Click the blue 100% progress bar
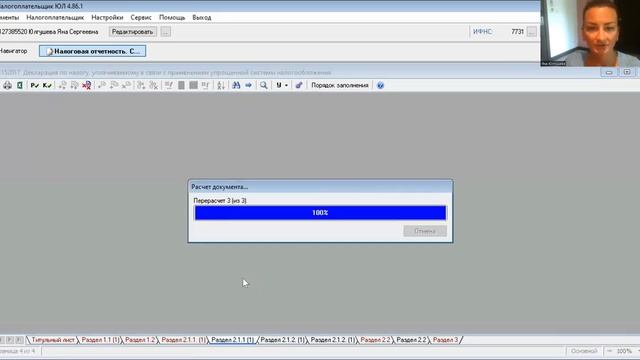This screenshot has width=640, height=360. 320,213
